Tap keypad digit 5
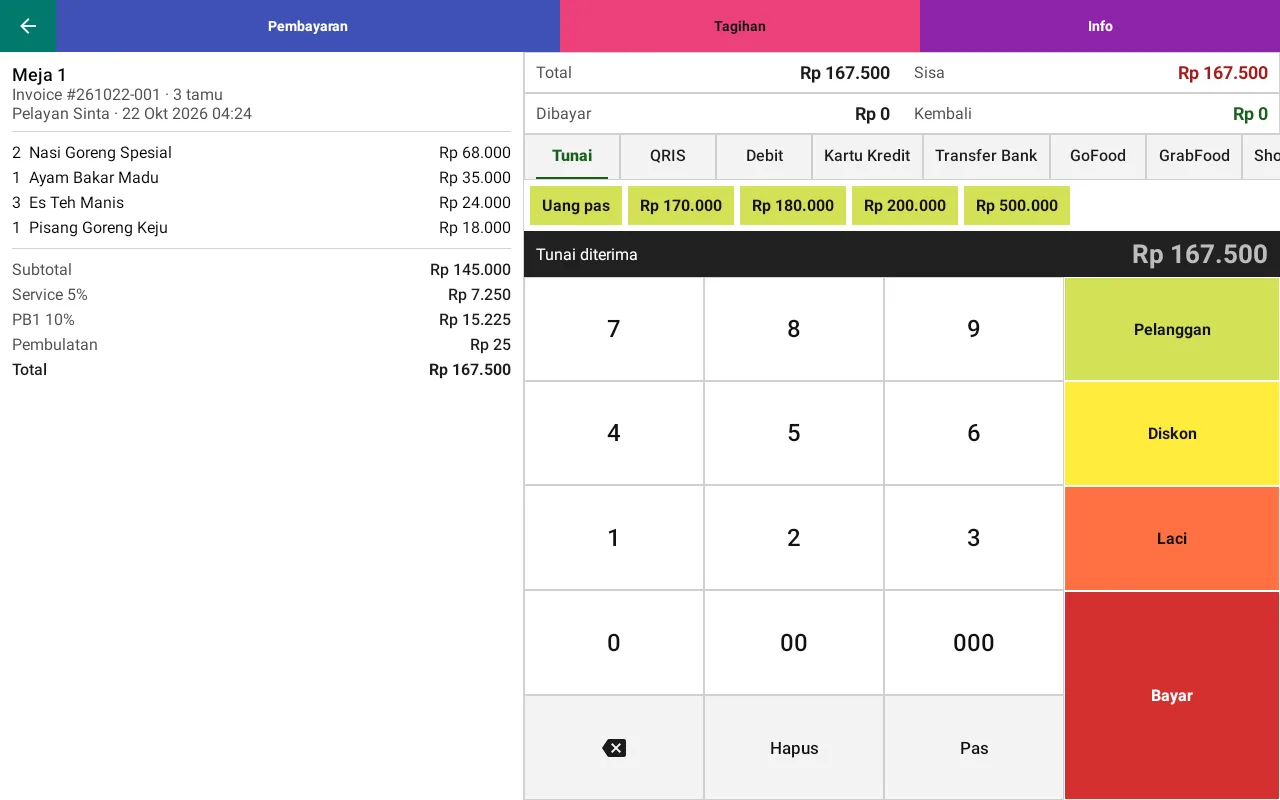Viewport: 1280px width, 800px height. [794, 433]
